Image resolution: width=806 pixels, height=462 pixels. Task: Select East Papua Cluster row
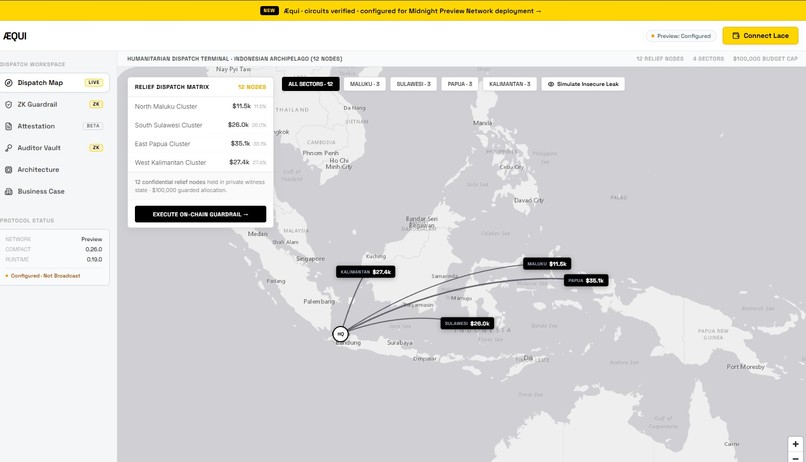pyautogui.click(x=200, y=144)
